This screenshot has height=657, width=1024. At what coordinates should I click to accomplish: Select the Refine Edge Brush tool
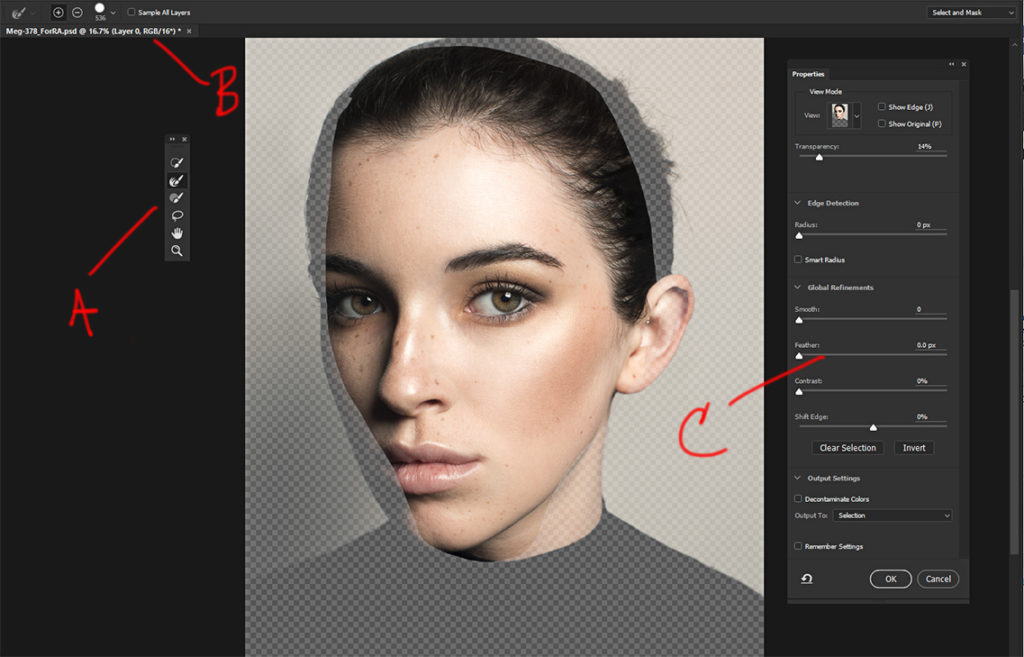tap(176, 181)
